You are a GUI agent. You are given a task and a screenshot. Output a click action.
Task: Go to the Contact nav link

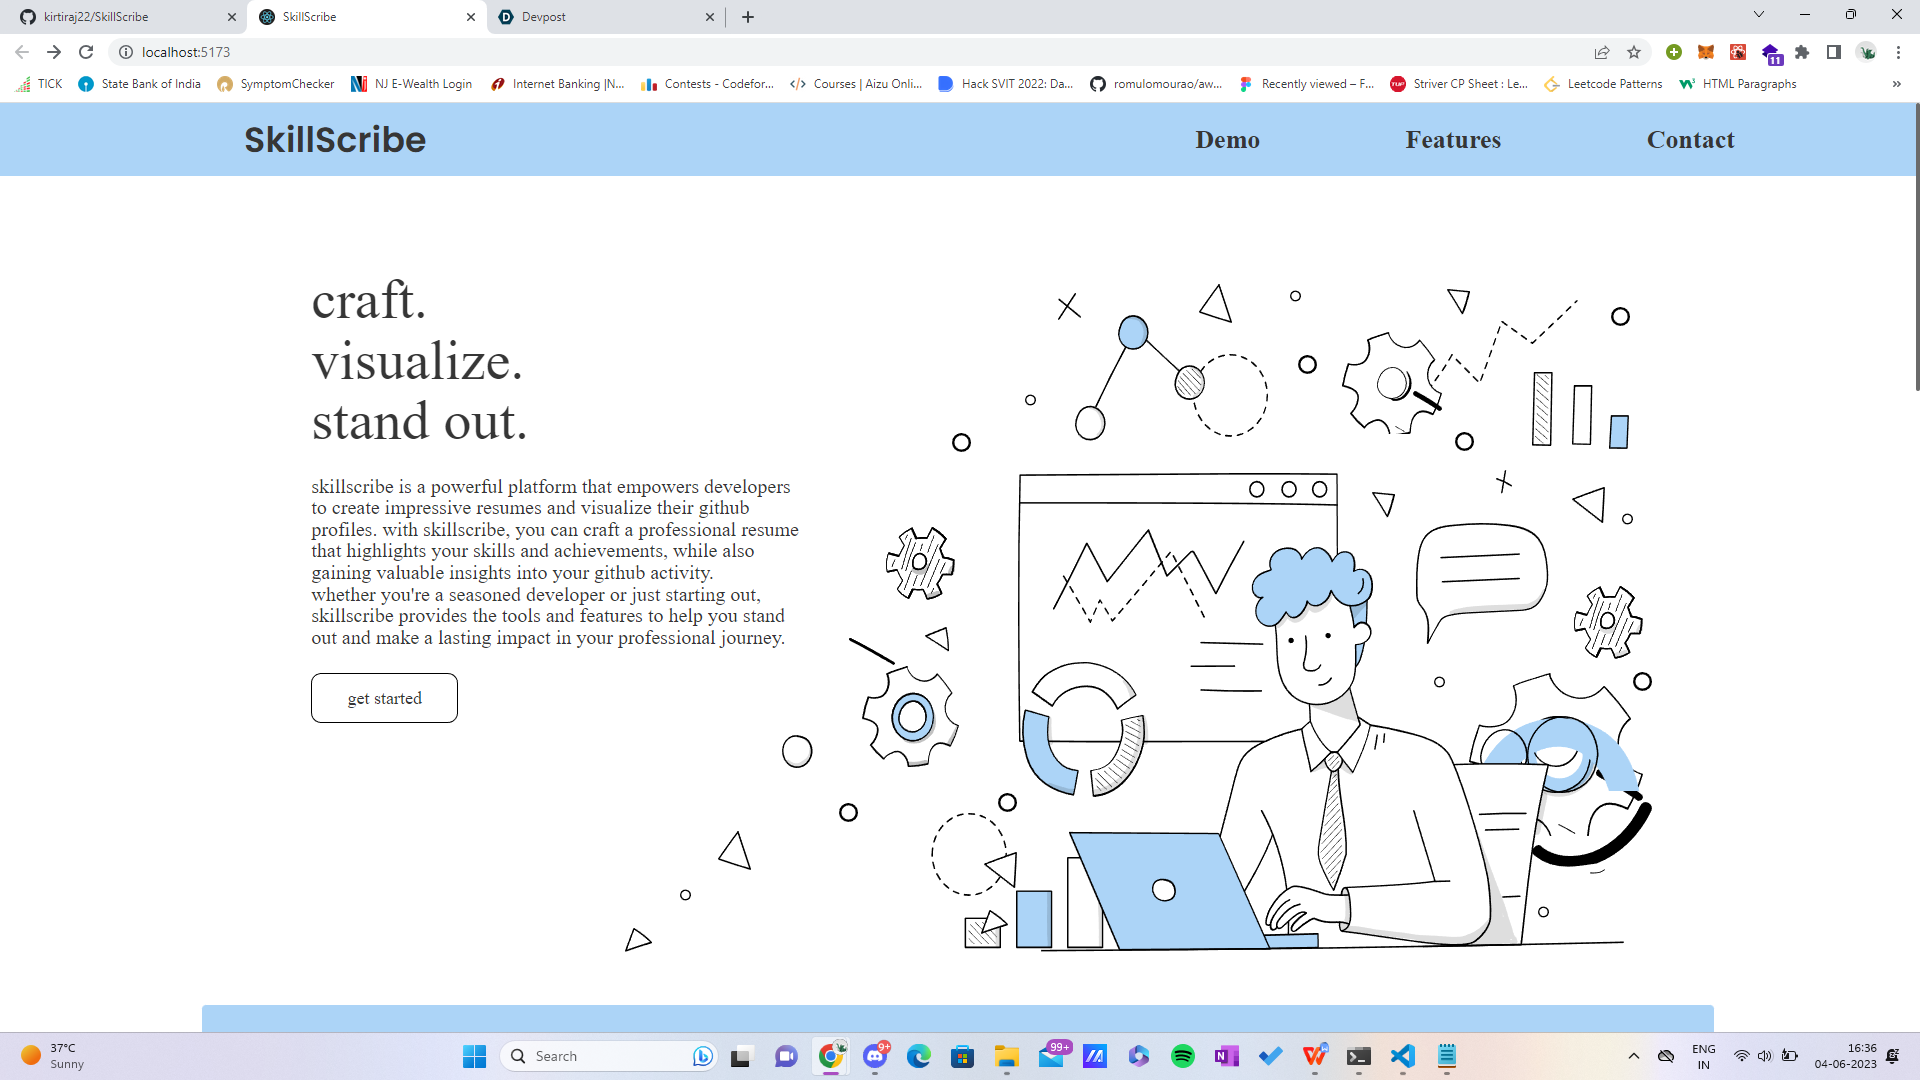pyautogui.click(x=1690, y=140)
